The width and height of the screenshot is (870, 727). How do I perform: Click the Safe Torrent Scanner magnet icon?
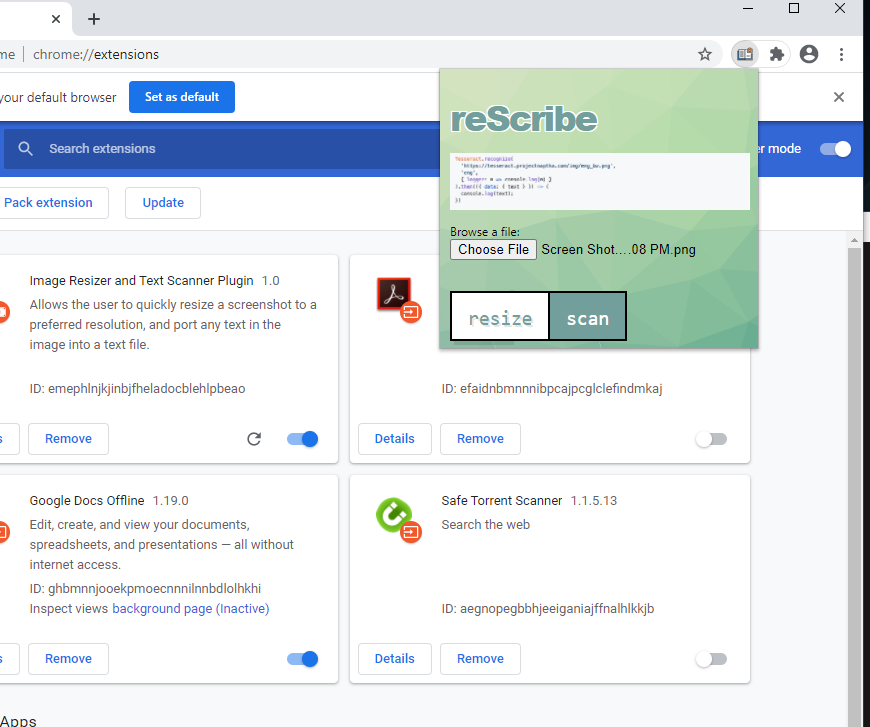point(394,514)
